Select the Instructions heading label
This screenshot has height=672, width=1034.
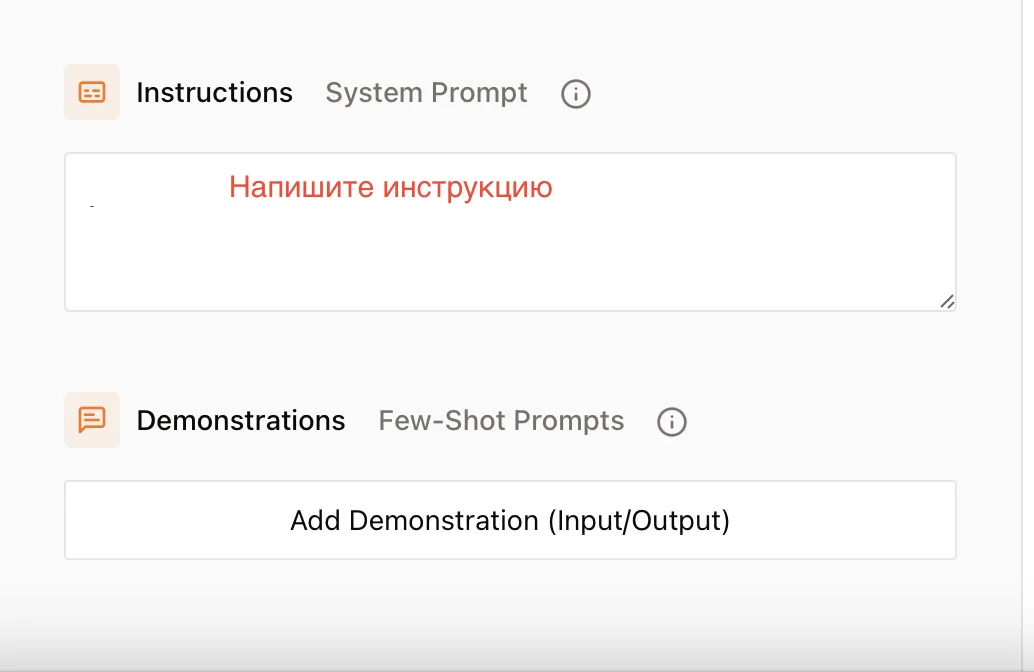pos(214,93)
